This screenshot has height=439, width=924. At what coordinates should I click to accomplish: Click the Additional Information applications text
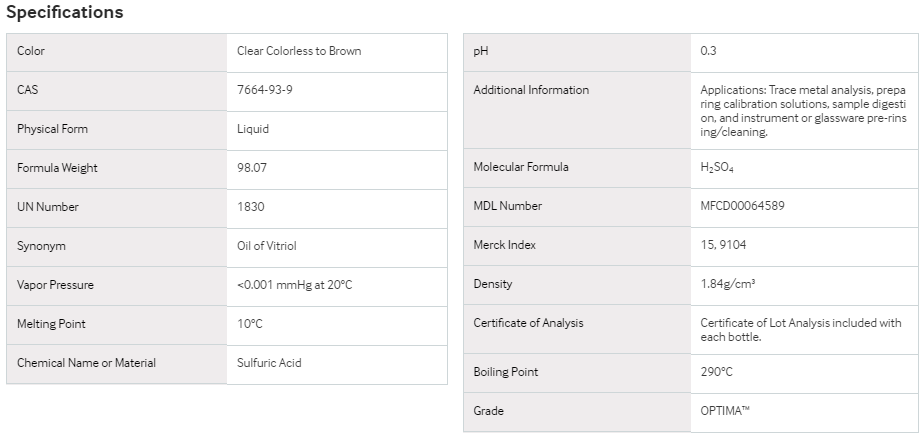(x=803, y=111)
